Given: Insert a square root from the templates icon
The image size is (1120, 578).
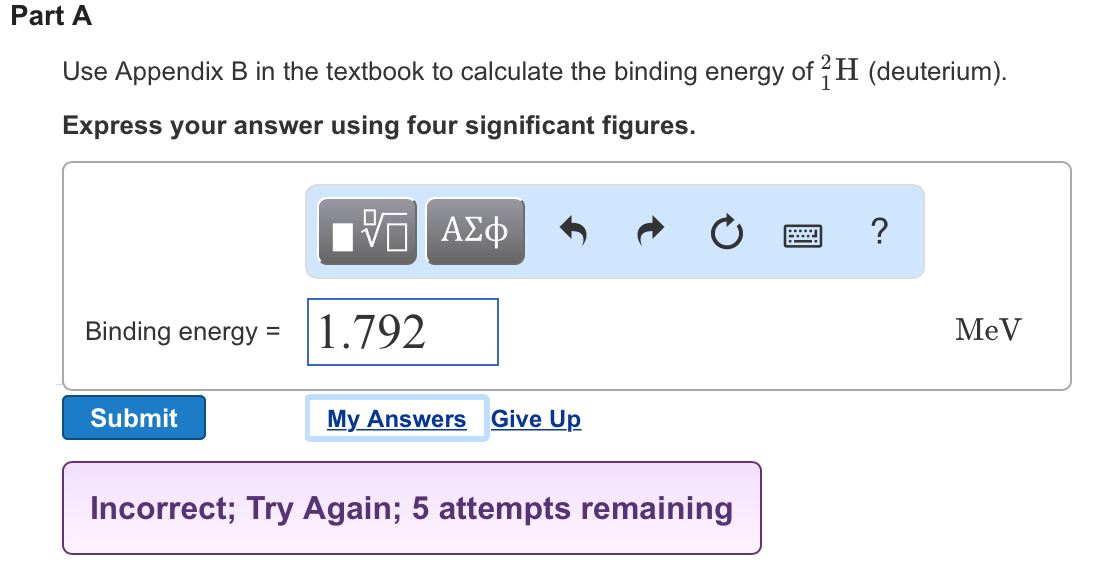Looking at the screenshot, I should point(366,231).
